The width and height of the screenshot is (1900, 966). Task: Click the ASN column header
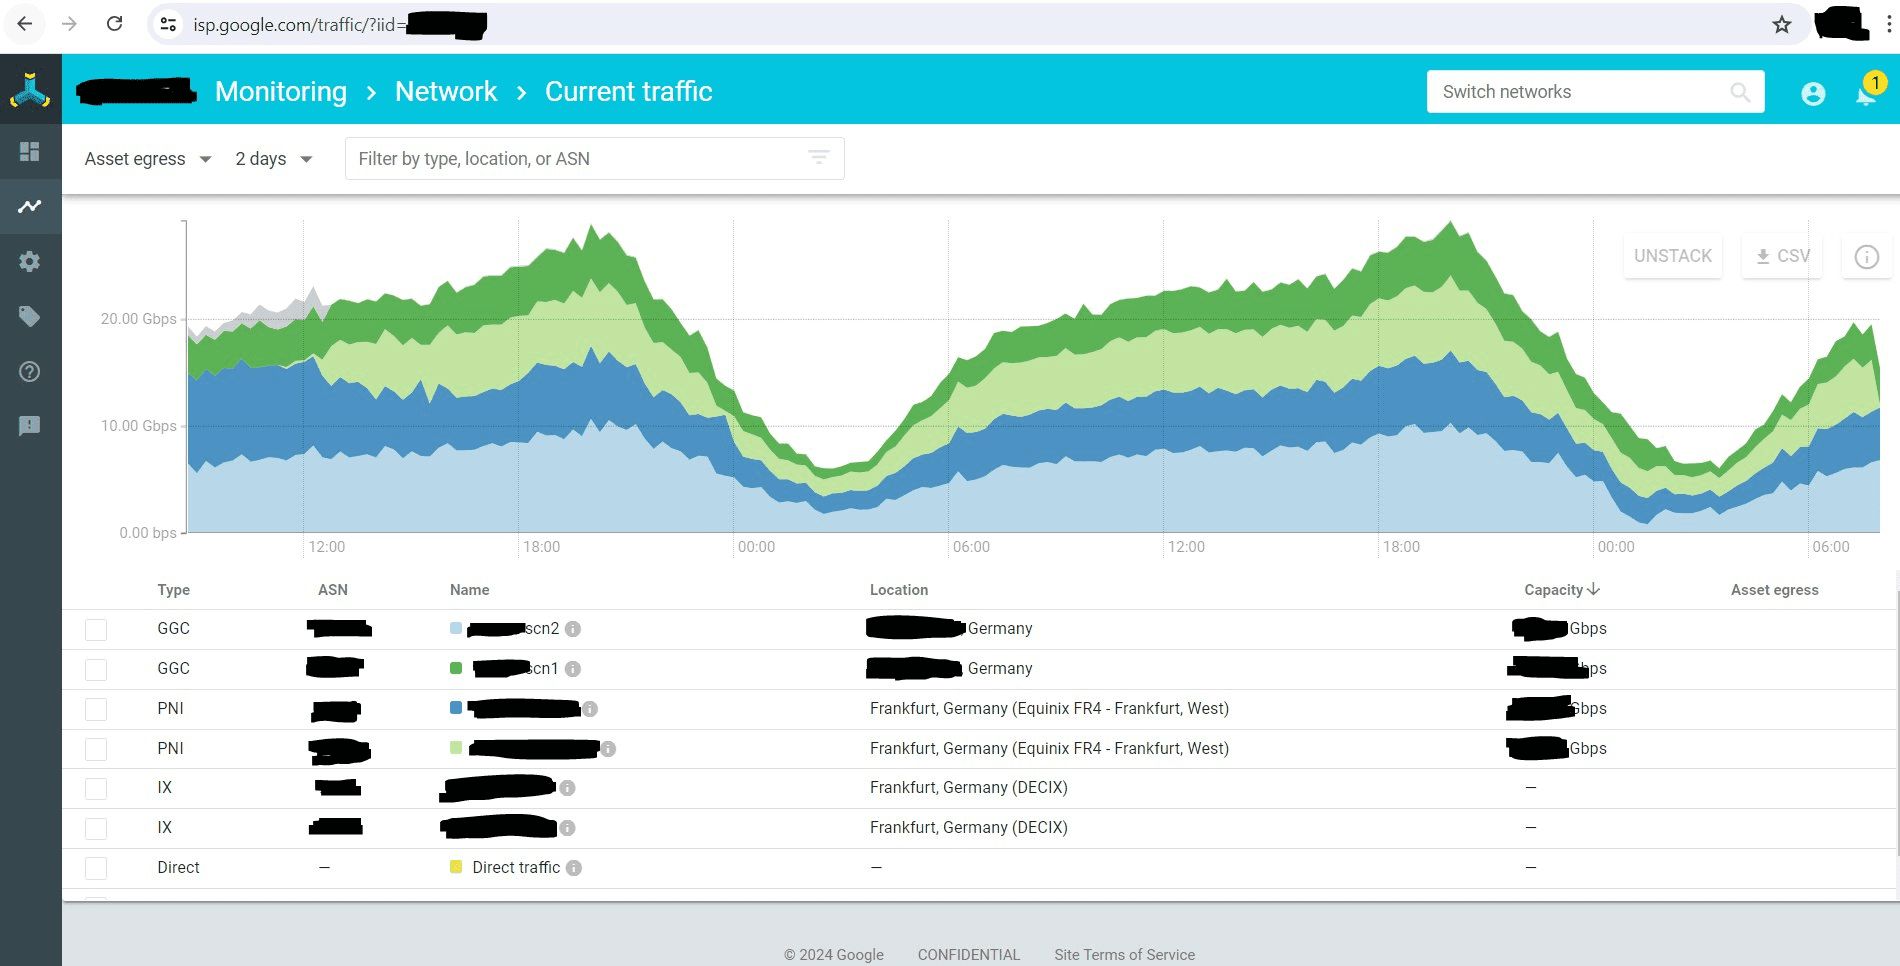(x=333, y=590)
